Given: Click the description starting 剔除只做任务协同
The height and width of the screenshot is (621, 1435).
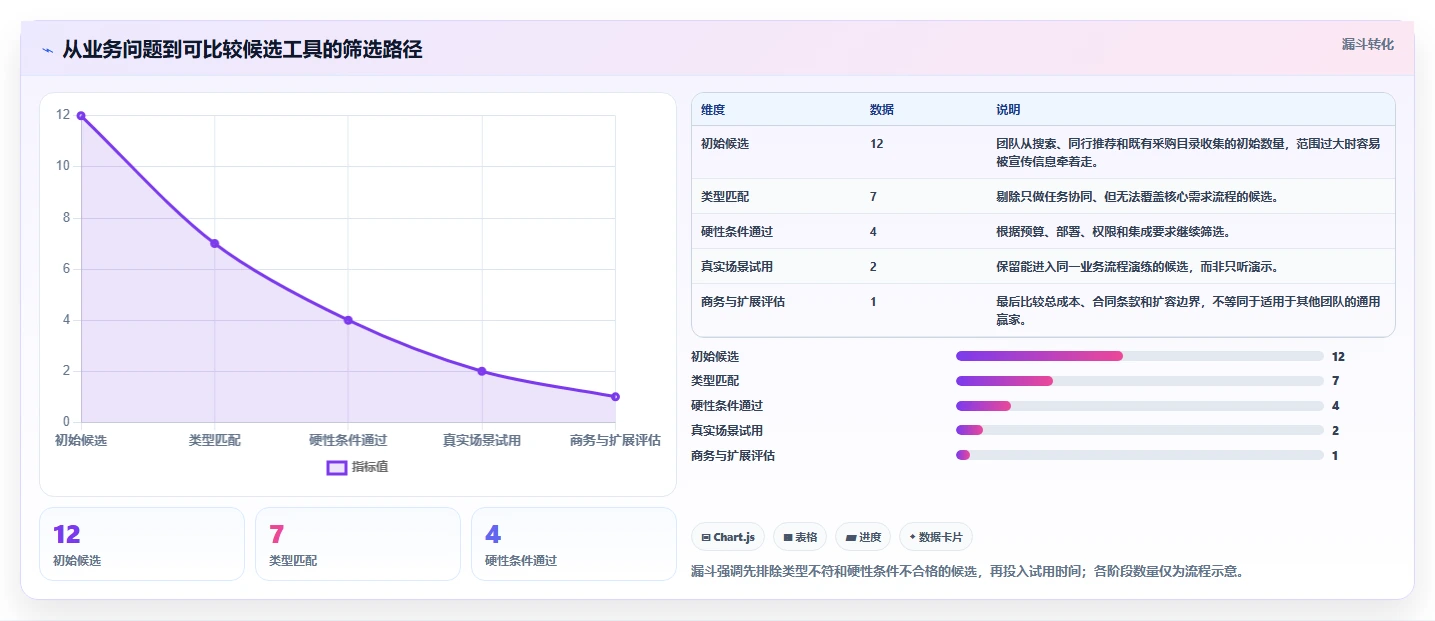Looking at the screenshot, I should [1137, 196].
